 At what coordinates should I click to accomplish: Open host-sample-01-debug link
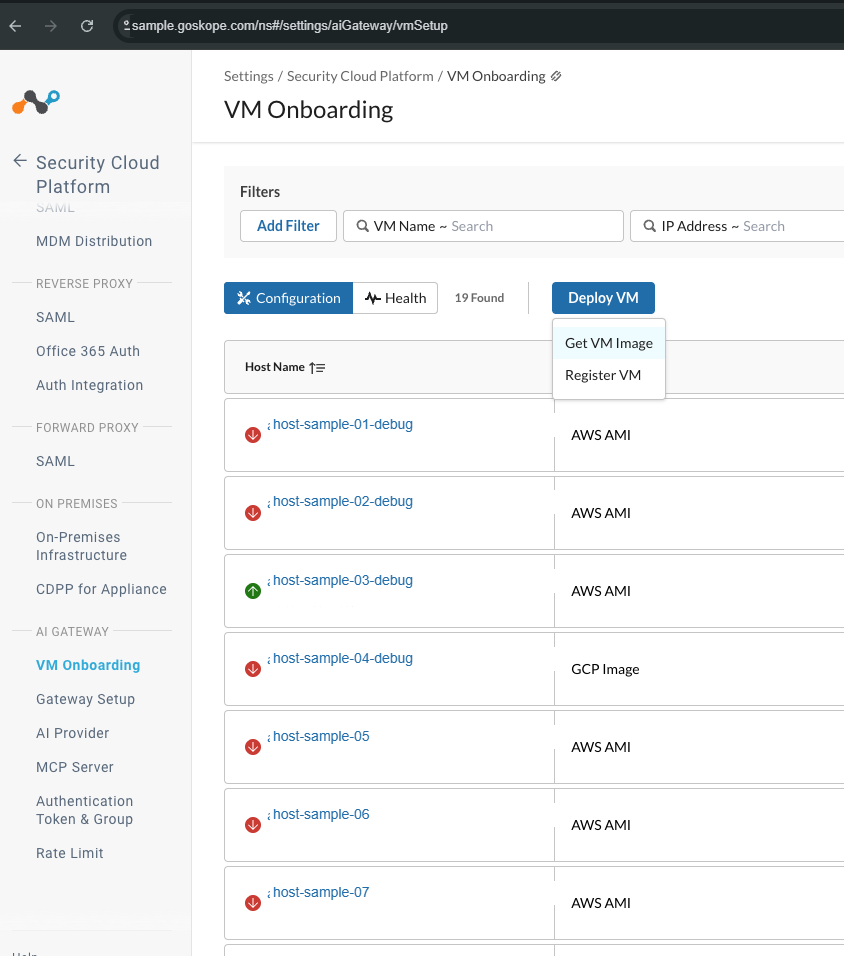[x=343, y=424]
